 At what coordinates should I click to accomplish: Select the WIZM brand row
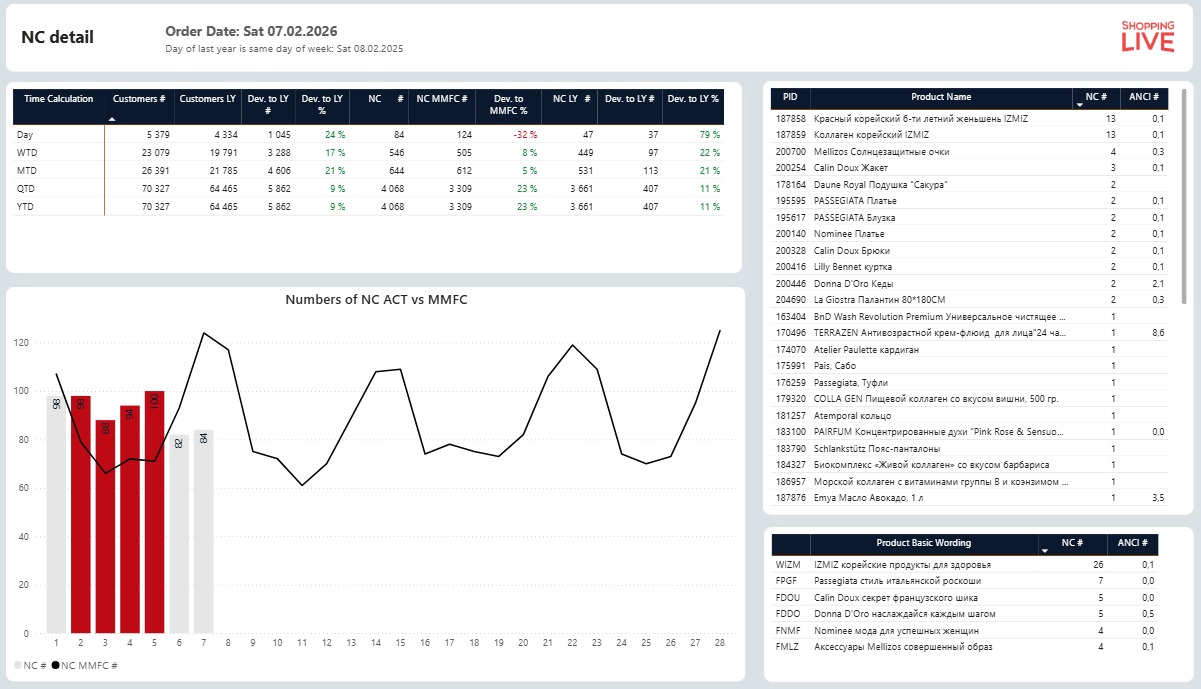pos(966,565)
